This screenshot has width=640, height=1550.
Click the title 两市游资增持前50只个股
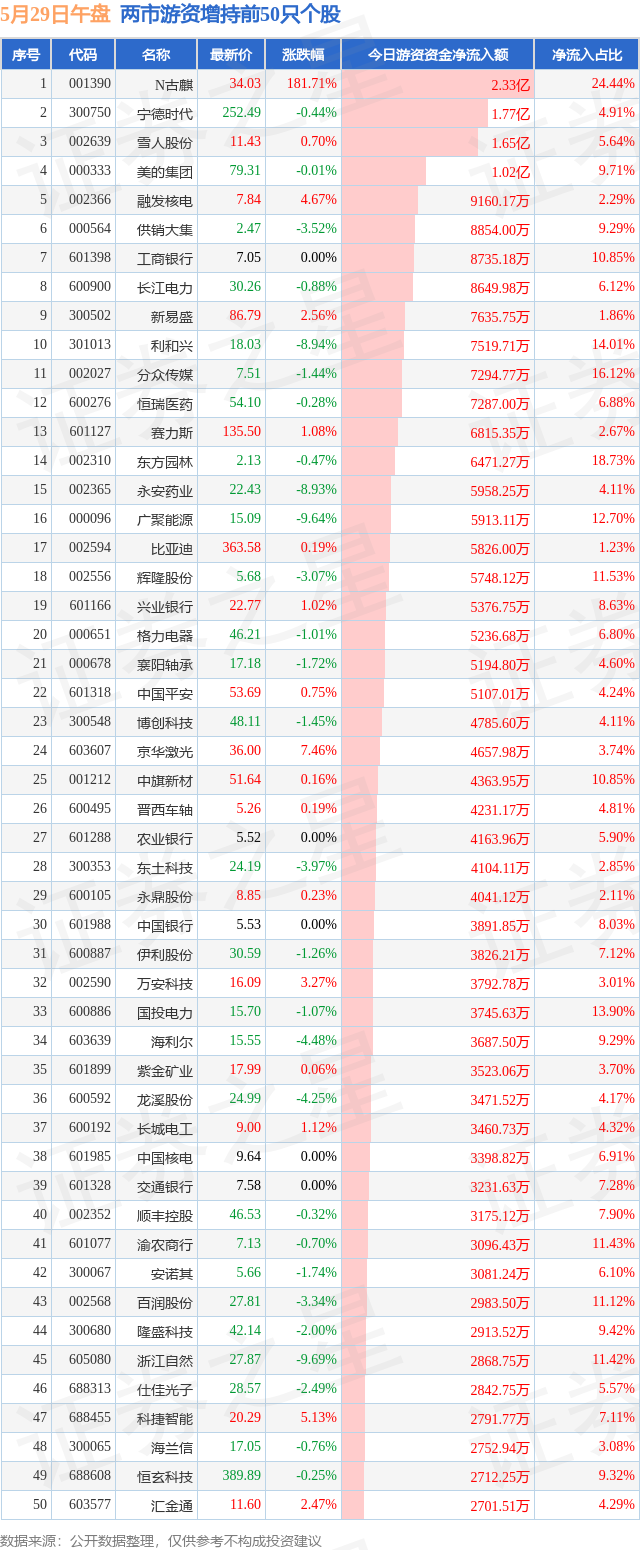tap(230, 15)
